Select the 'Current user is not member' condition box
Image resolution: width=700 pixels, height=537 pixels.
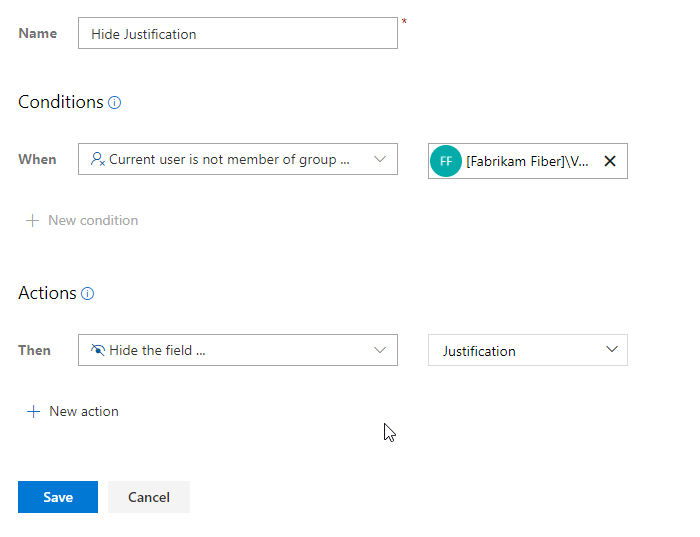238,159
